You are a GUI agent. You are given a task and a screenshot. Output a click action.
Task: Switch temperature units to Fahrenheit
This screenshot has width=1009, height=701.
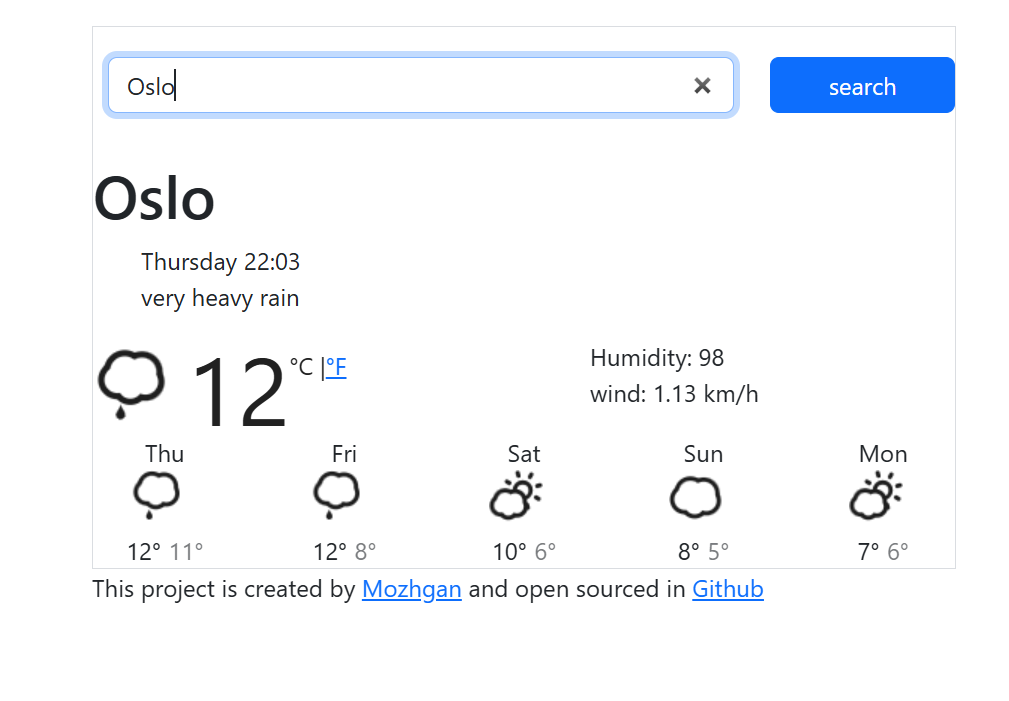(x=336, y=368)
